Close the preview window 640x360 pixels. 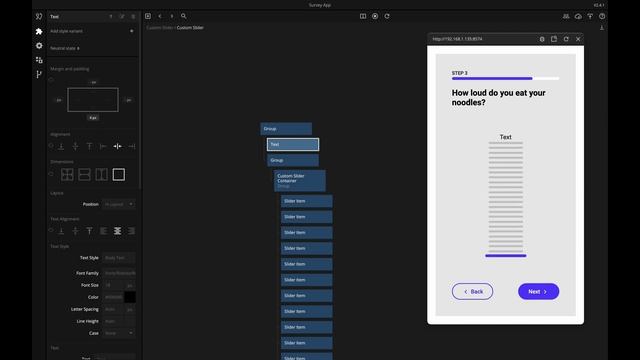(578, 39)
